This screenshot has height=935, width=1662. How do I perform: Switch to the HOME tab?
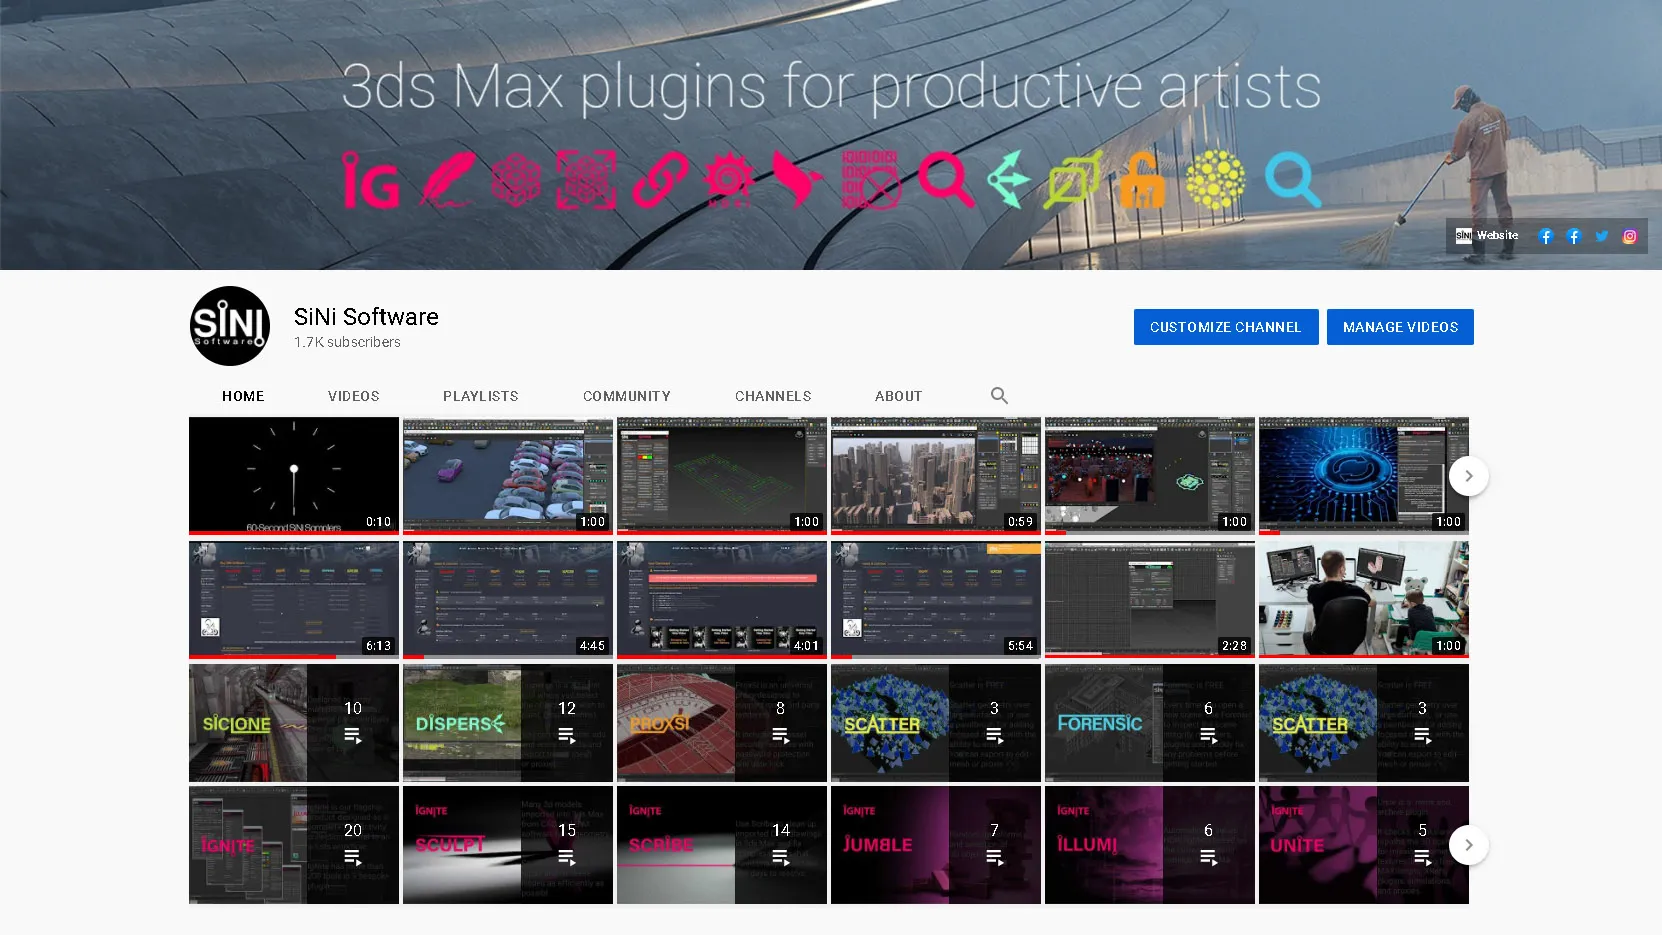tap(243, 396)
